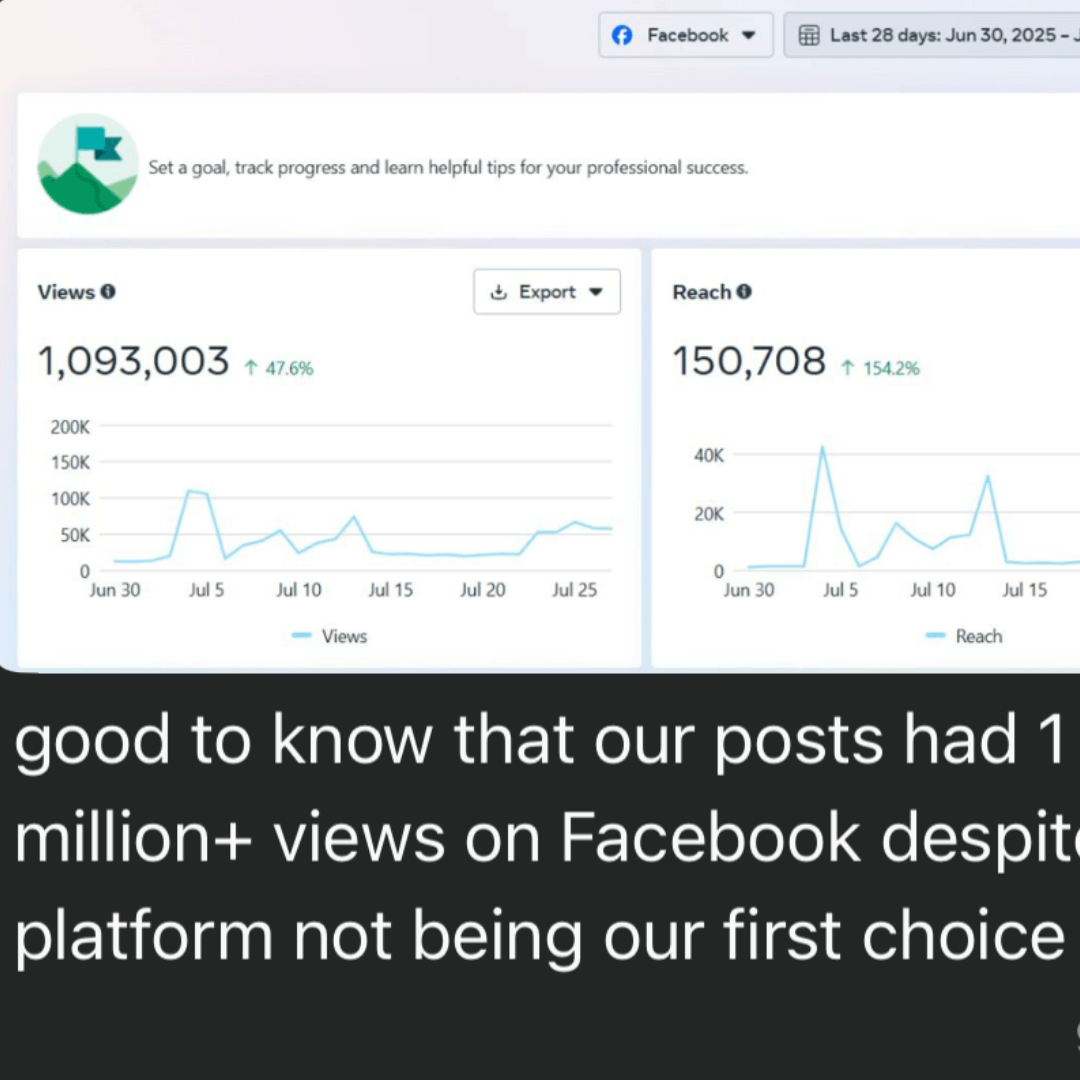This screenshot has height=1080, width=1080.
Task: Click the goal flag illustration icon
Action: (x=87, y=164)
